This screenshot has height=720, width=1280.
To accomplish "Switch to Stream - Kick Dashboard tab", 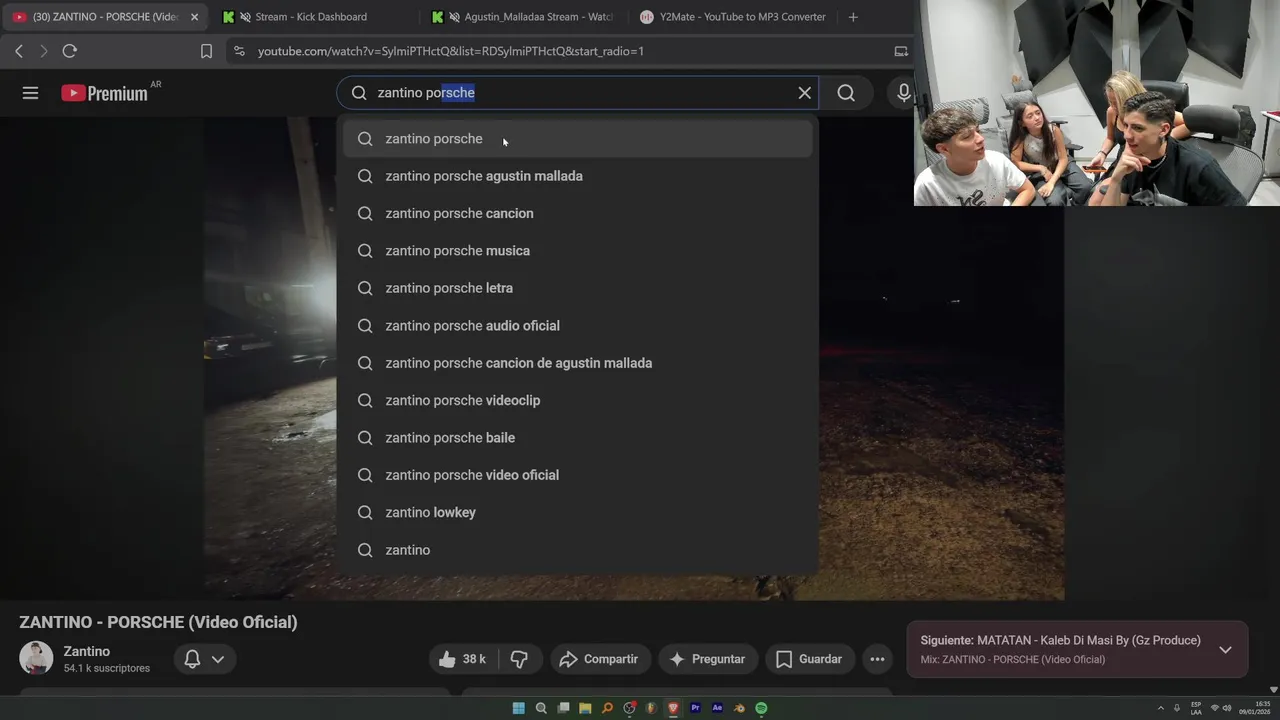I will click(x=310, y=17).
